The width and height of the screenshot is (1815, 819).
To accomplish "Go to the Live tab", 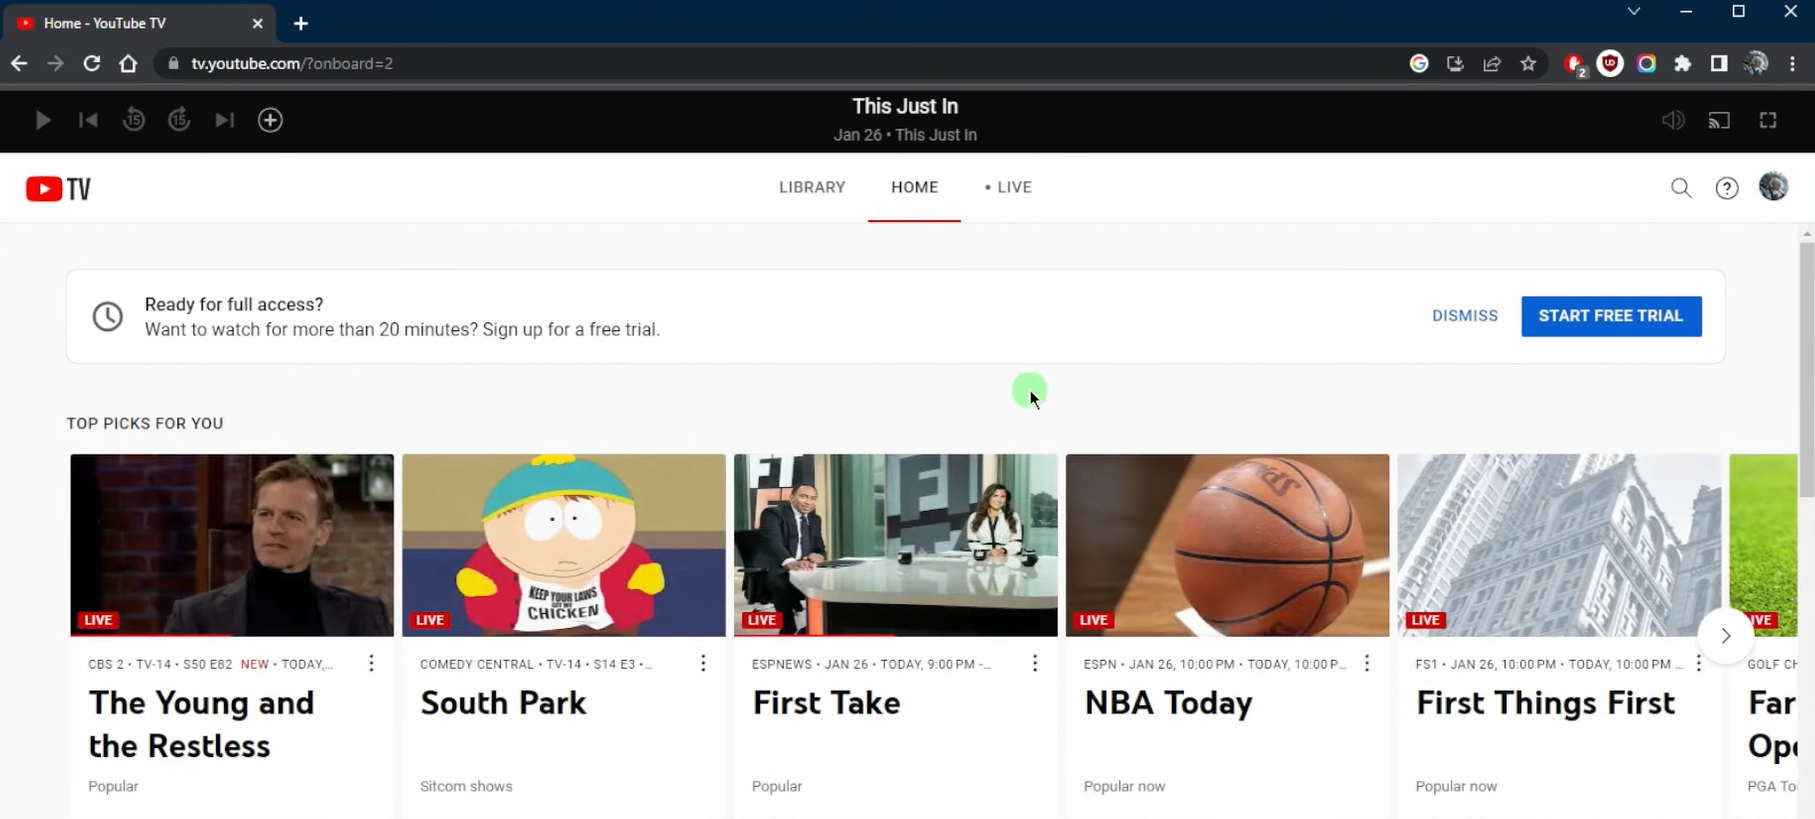I will (1008, 187).
